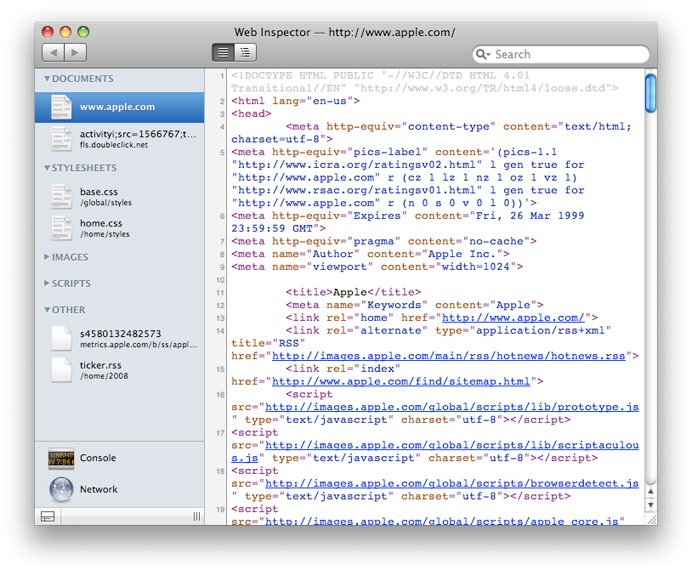Open the home.css stylesheet
692x573 pixels.
pyautogui.click(x=120, y=228)
